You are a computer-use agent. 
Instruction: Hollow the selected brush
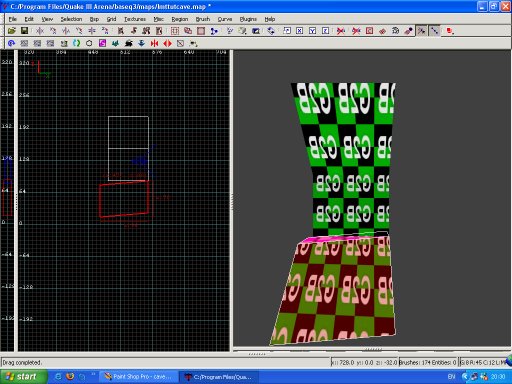click(x=201, y=31)
